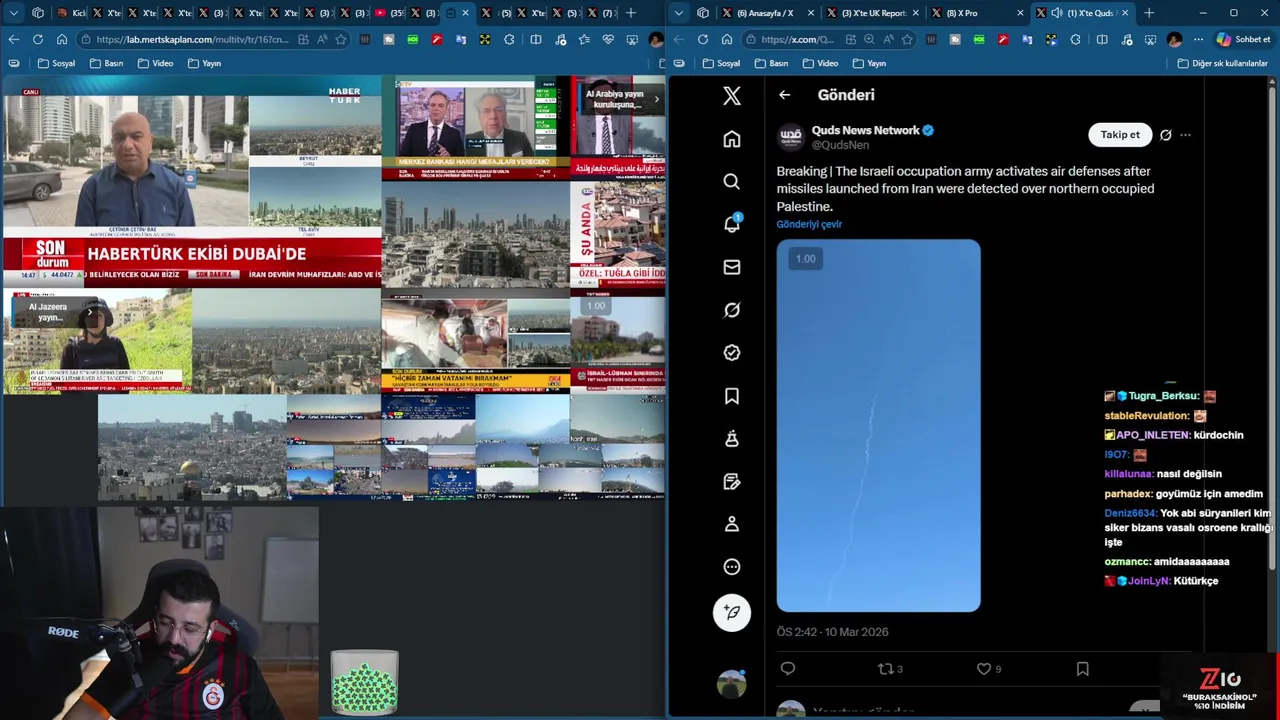Open new tab in right browser
Screen dimensions: 1280x720
(1149, 13)
